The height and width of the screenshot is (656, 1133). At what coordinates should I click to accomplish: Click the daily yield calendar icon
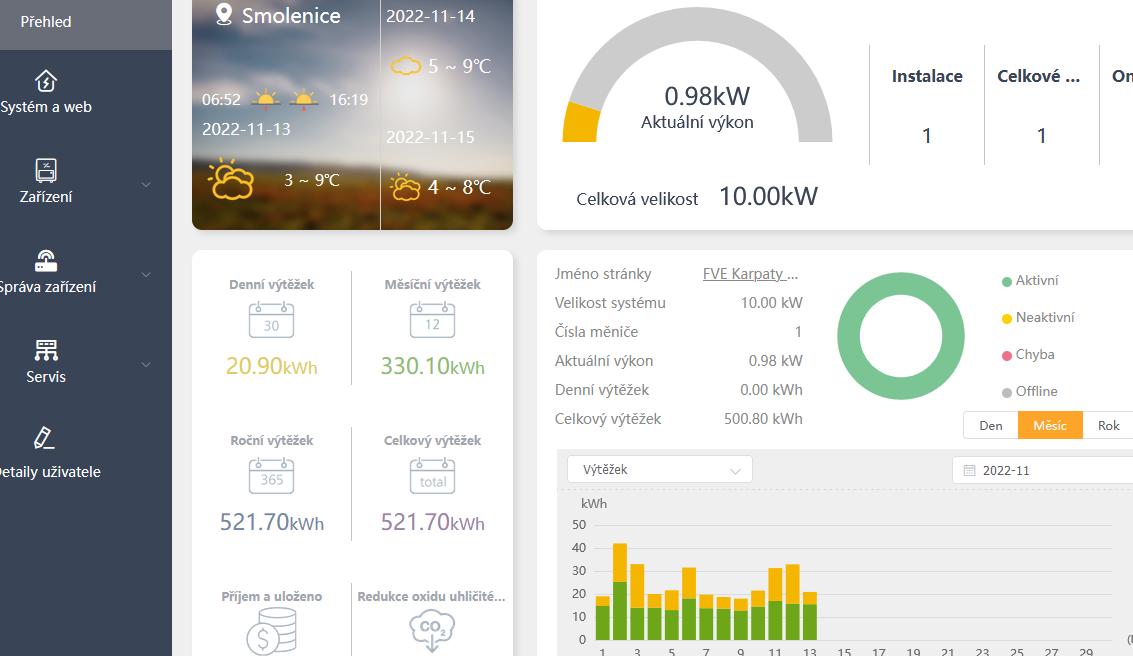pyautogui.click(x=271, y=320)
